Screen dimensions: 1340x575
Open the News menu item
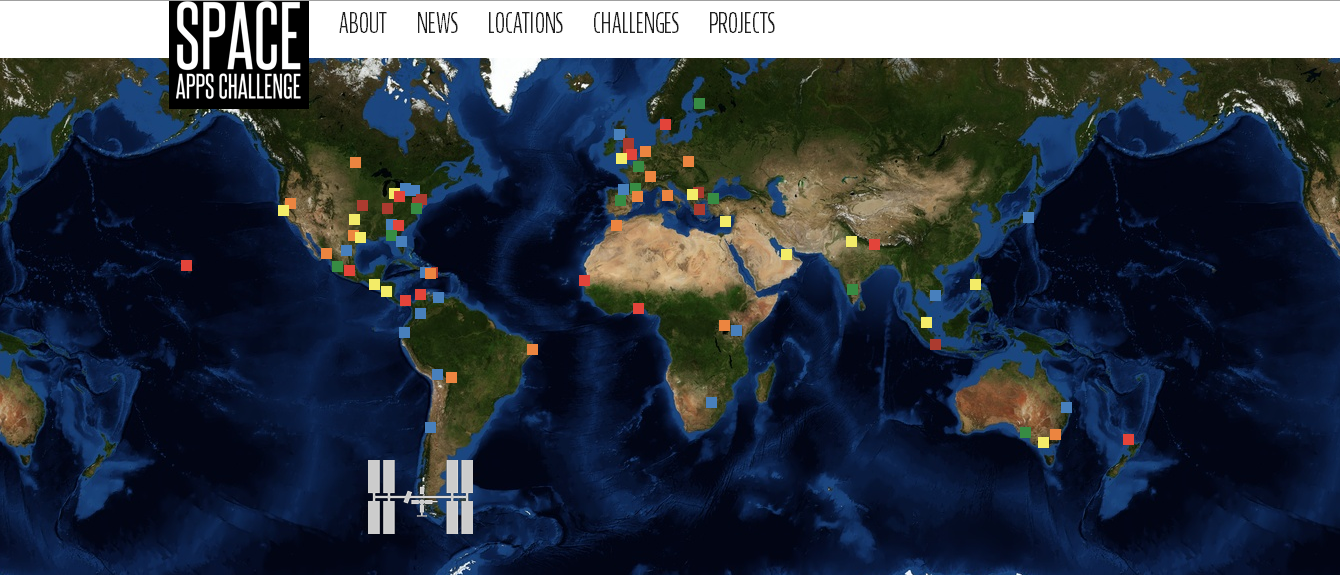[437, 23]
